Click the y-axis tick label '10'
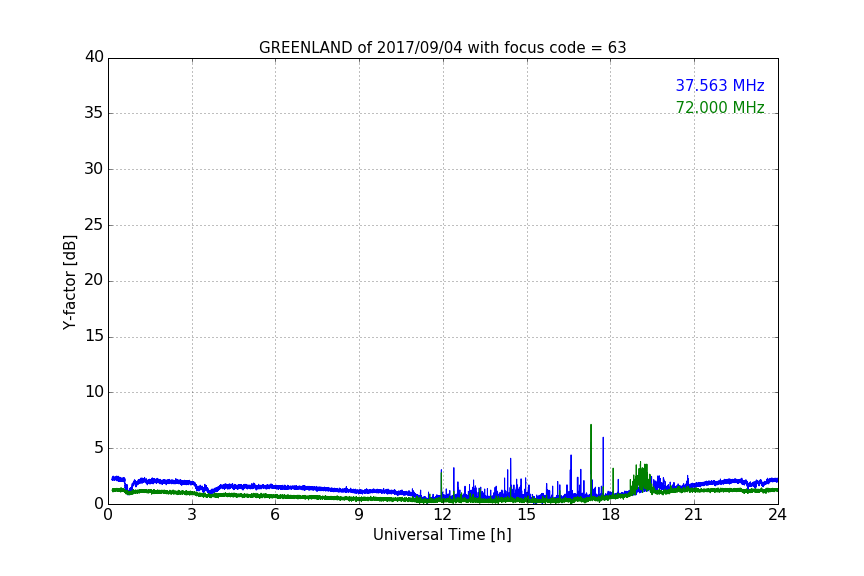Image resolution: width=864 pixels, height=576 pixels. pos(94,392)
